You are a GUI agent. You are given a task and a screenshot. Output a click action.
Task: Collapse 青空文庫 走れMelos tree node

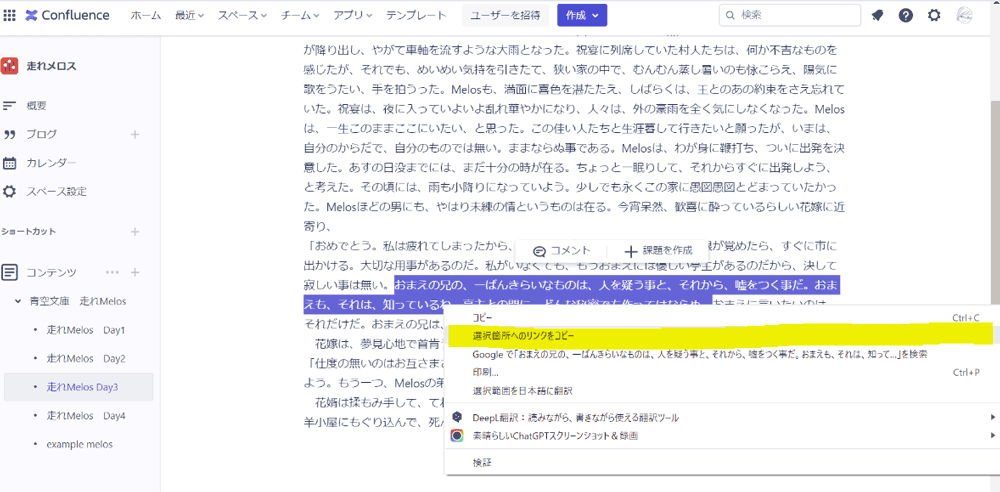coord(18,301)
